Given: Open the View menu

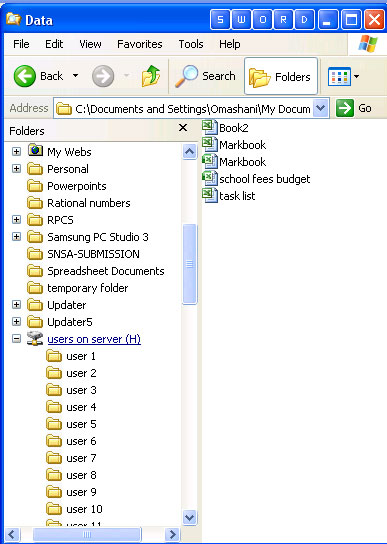Looking at the screenshot, I should tap(90, 44).
